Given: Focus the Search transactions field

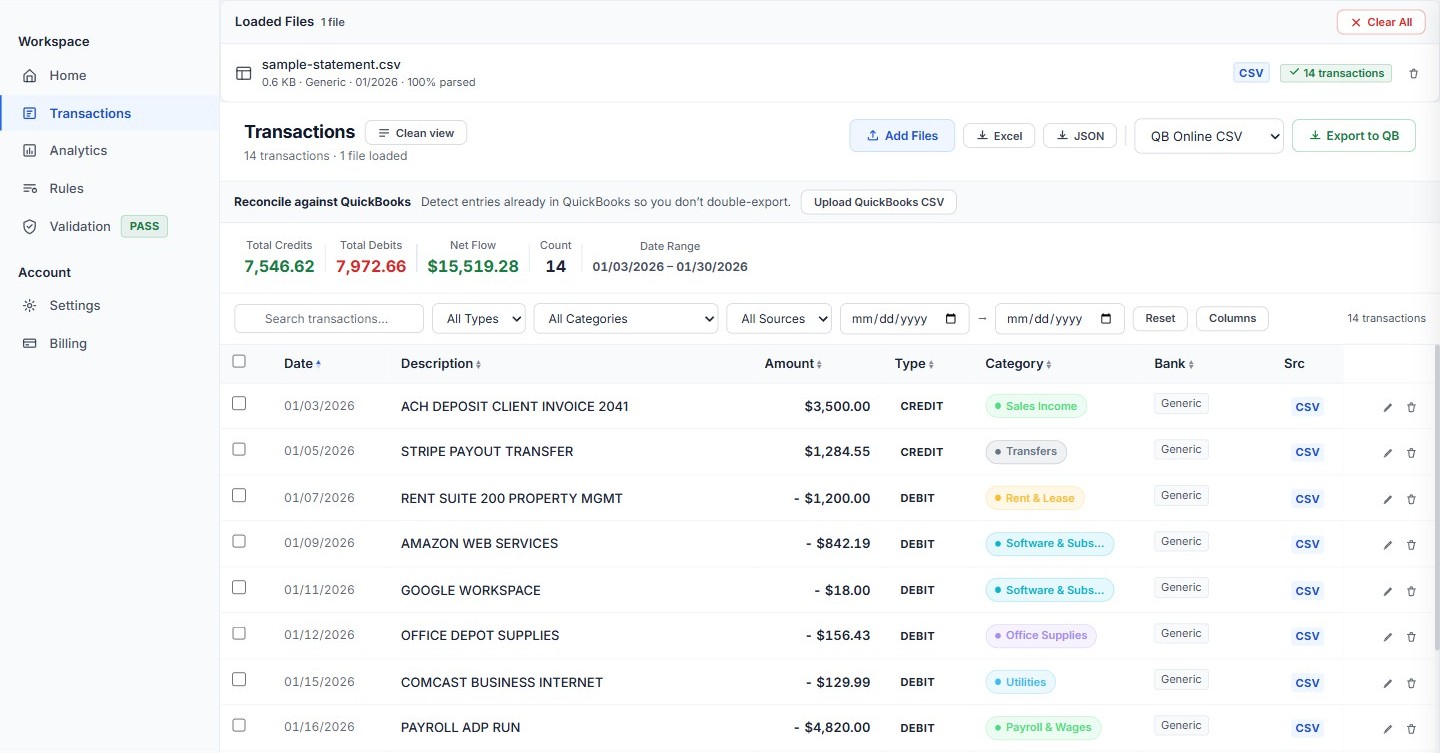Looking at the screenshot, I should pos(329,319).
